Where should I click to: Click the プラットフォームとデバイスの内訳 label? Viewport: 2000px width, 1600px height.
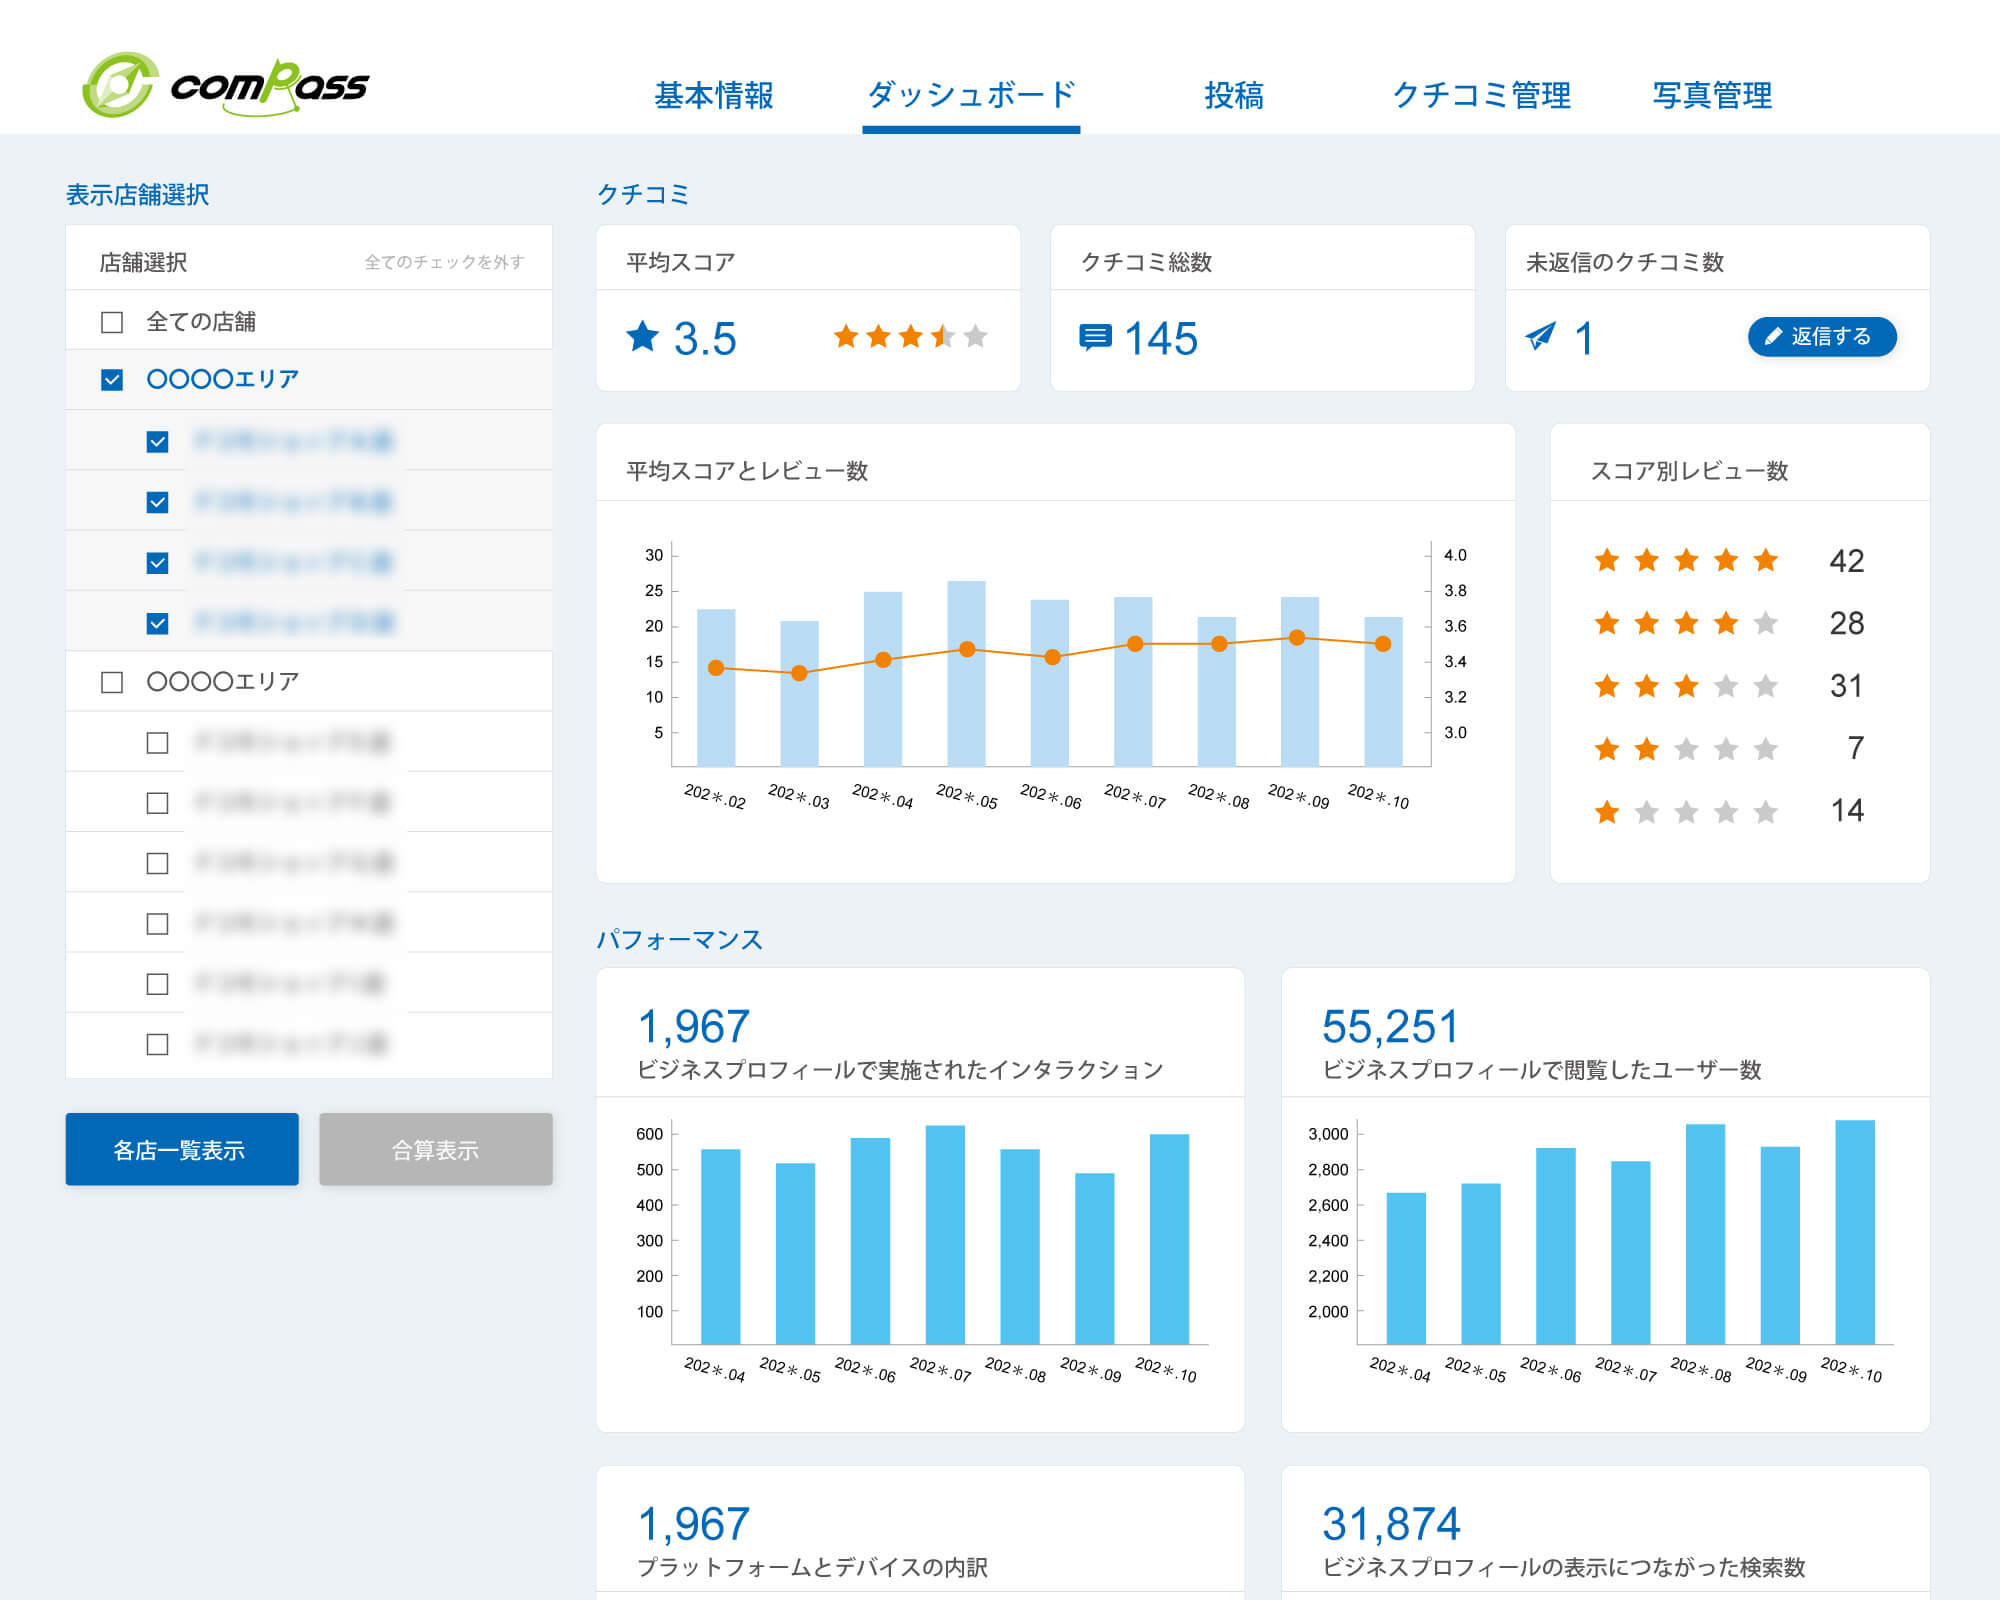[x=812, y=1567]
